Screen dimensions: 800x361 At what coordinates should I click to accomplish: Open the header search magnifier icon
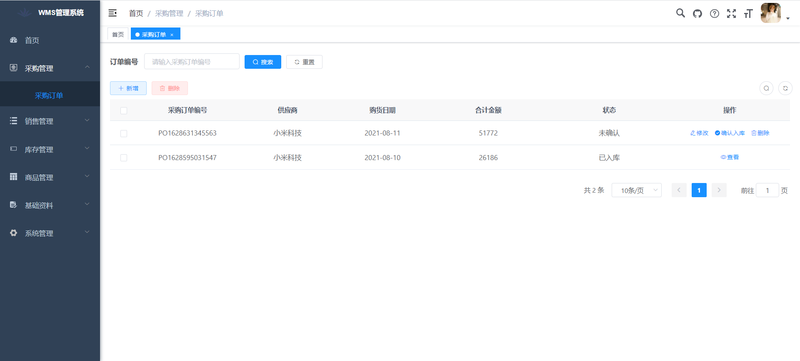(680, 13)
